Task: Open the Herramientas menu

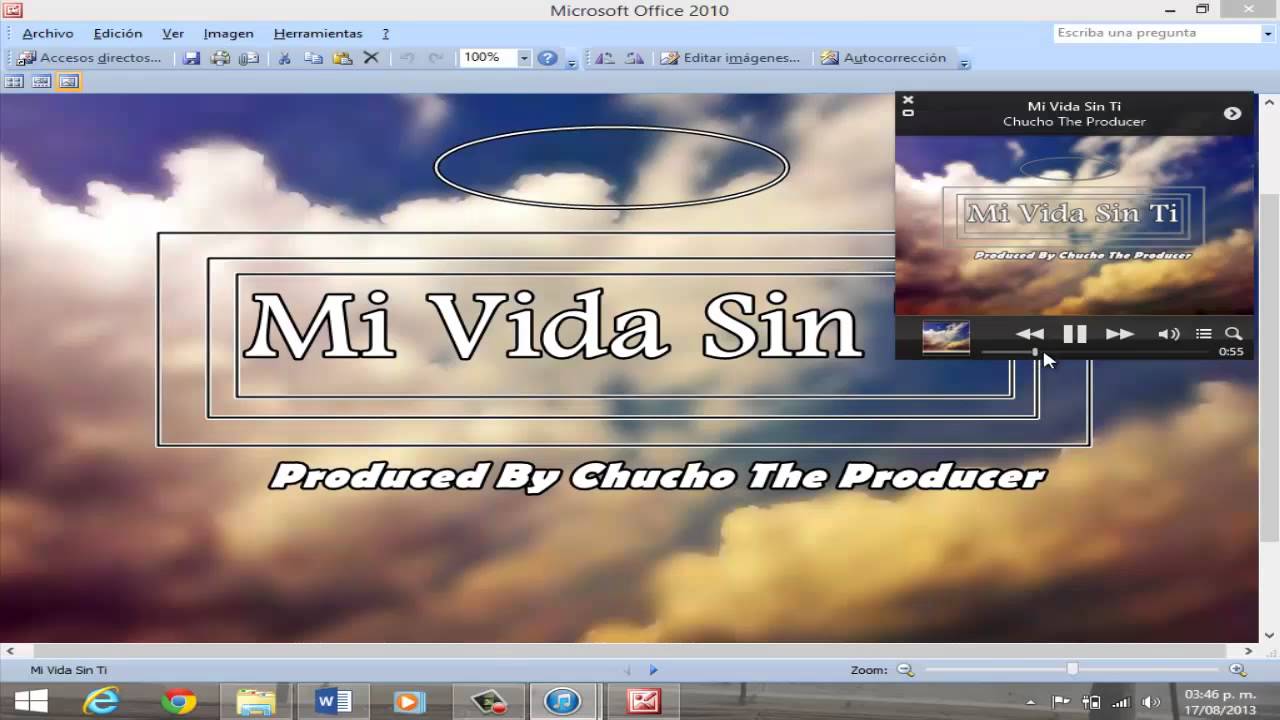Action: point(318,33)
